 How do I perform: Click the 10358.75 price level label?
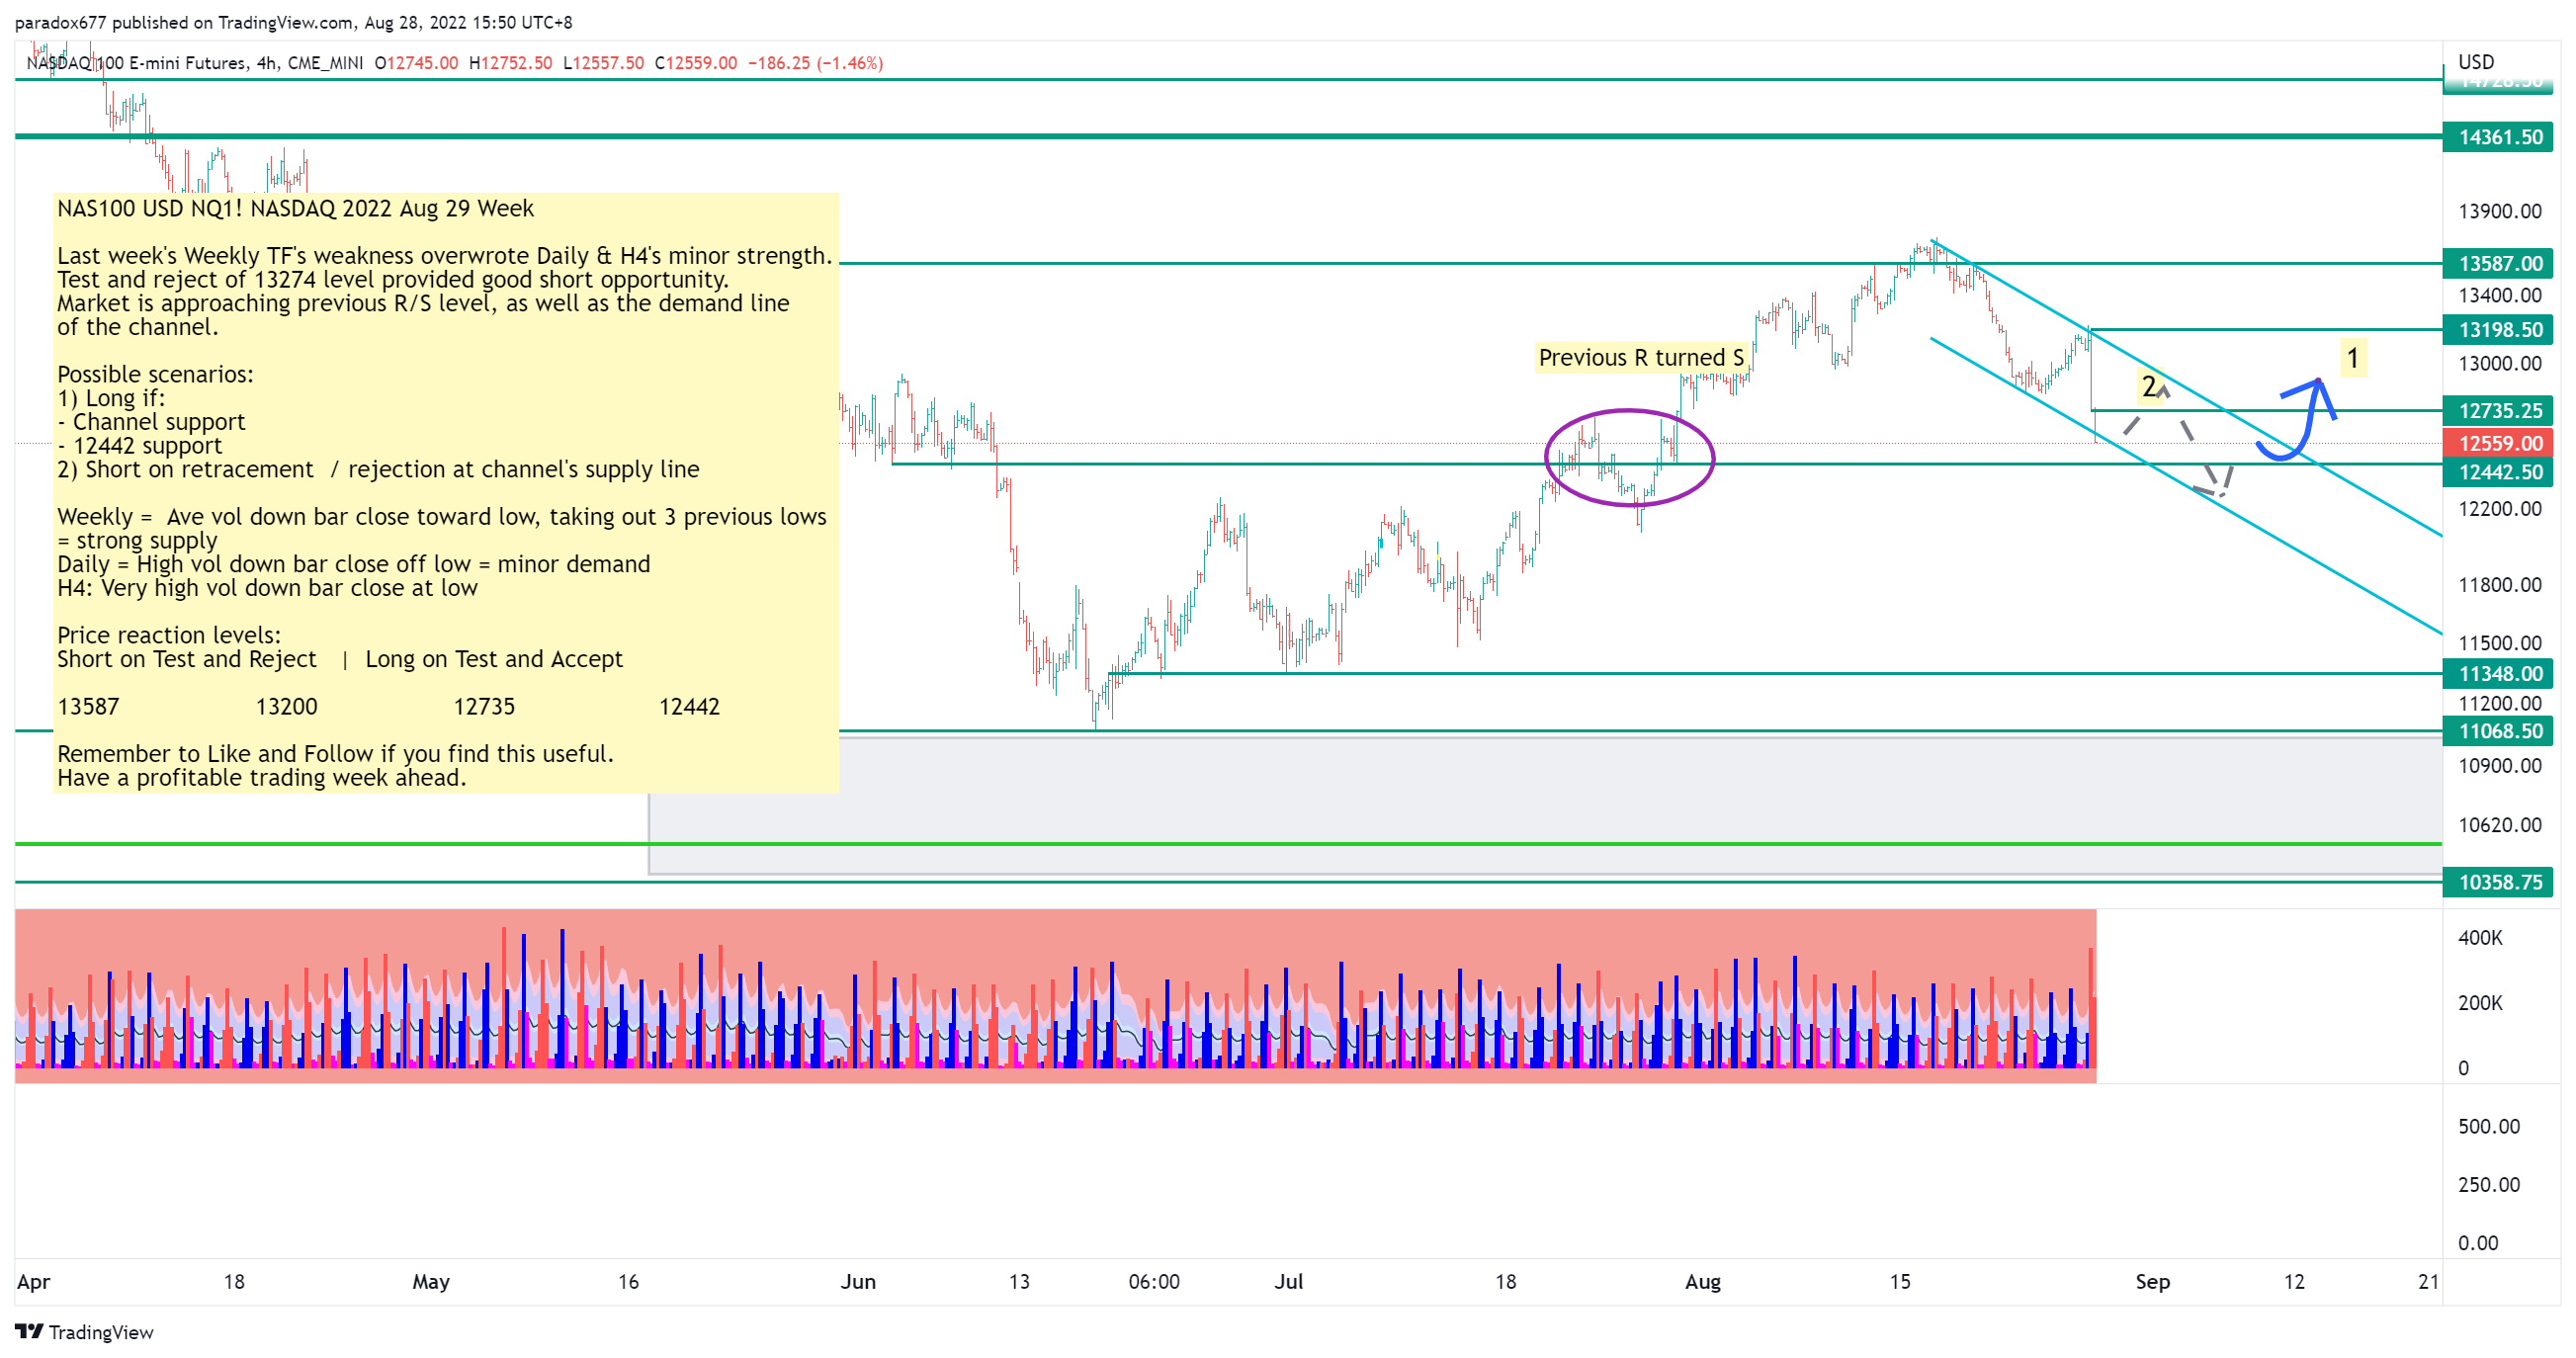pyautogui.click(x=2498, y=882)
